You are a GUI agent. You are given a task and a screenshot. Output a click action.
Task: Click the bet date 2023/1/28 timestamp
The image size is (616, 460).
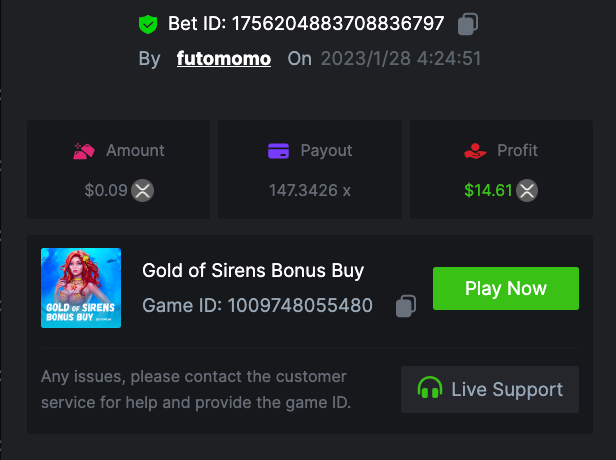(400, 58)
